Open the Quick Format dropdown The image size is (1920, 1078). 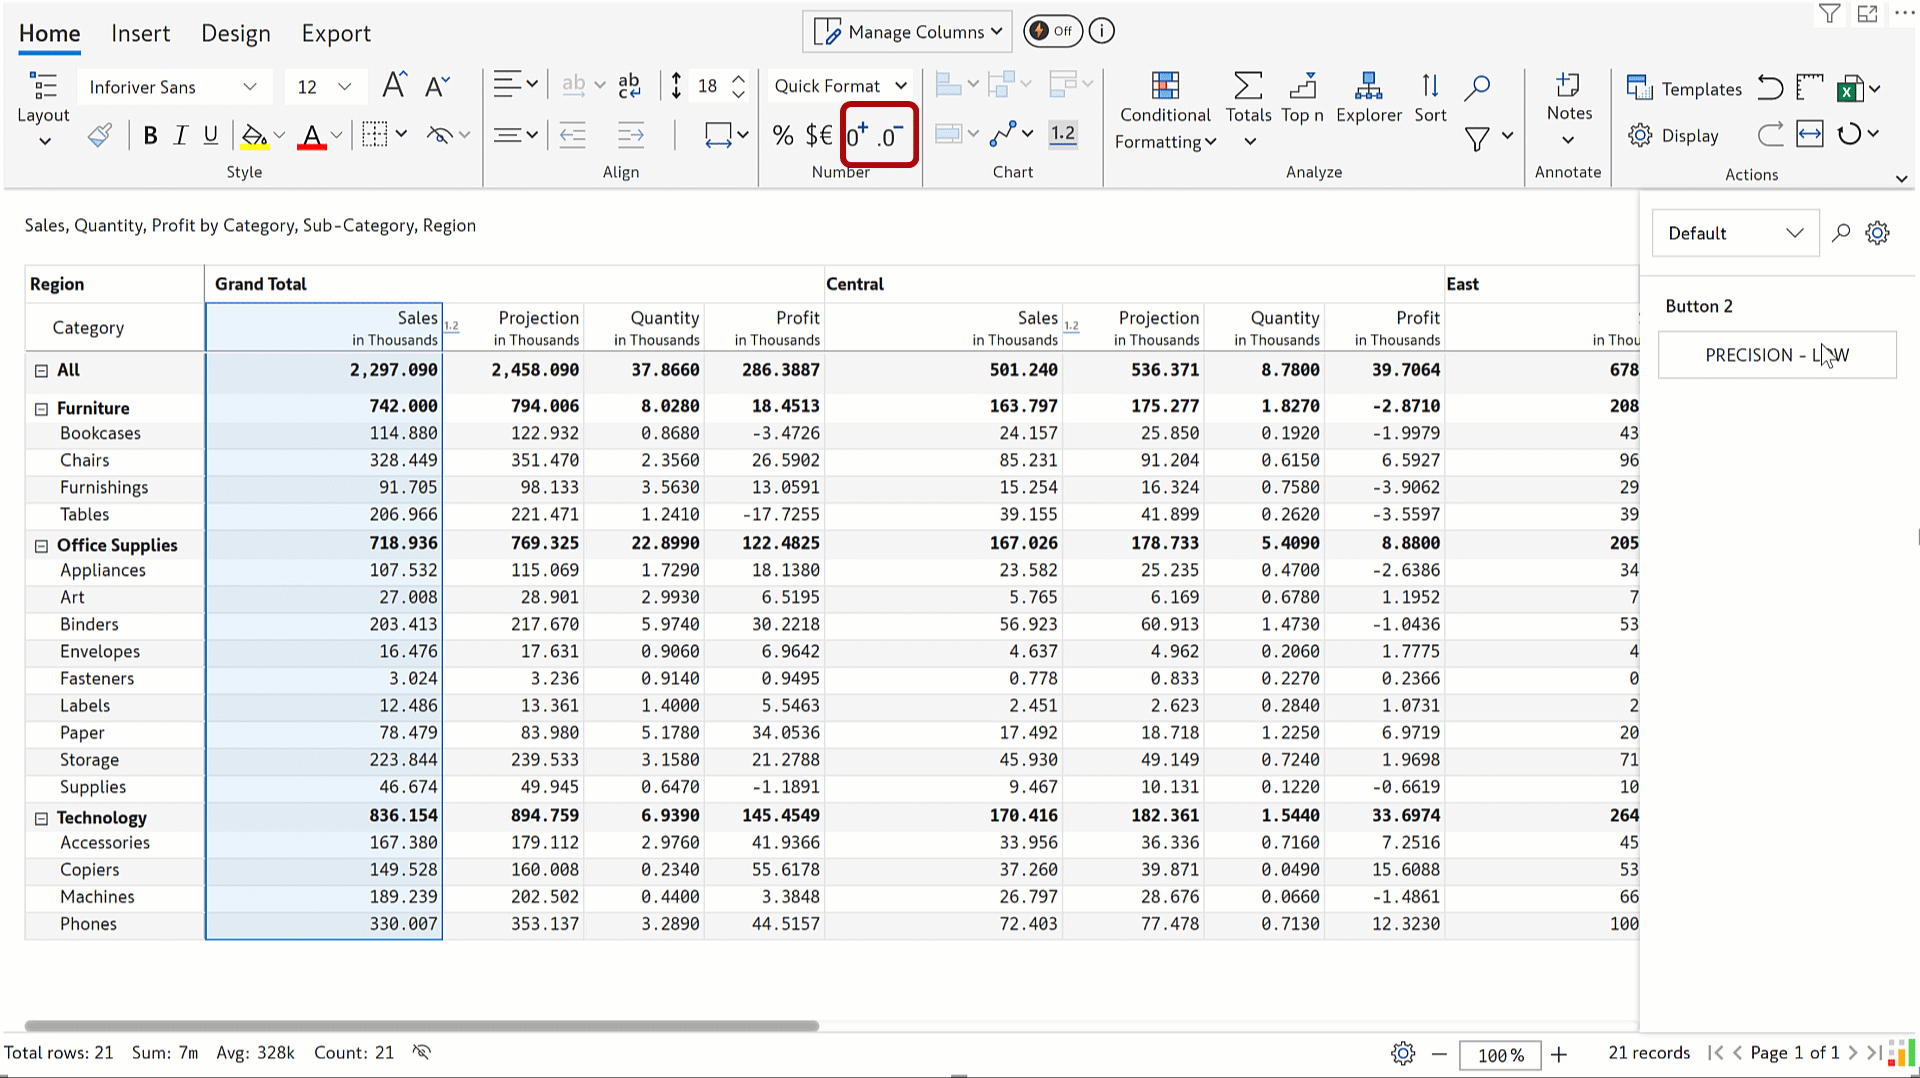(838, 85)
